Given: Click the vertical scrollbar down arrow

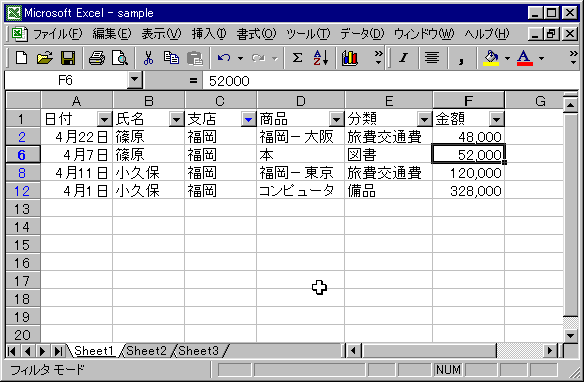Looking at the screenshot, I should tap(570, 335).
